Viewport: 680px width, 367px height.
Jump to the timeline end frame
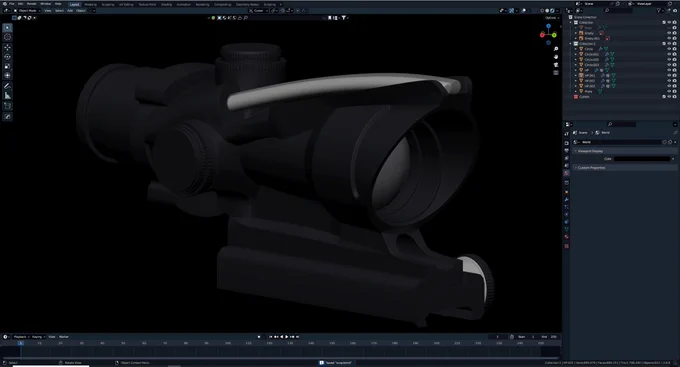[x=298, y=337]
